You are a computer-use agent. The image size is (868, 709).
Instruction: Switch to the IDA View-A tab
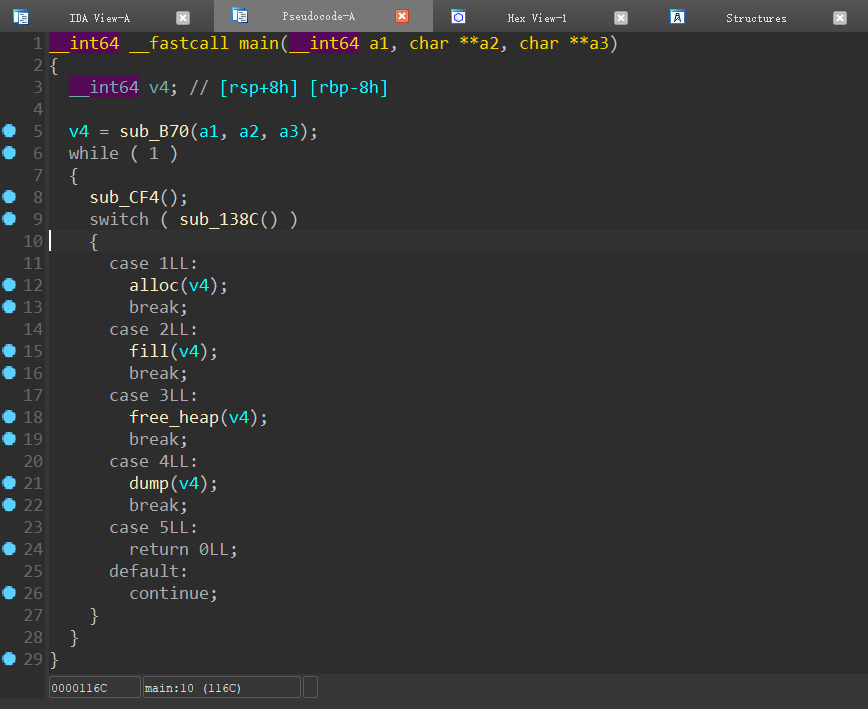[100, 16]
